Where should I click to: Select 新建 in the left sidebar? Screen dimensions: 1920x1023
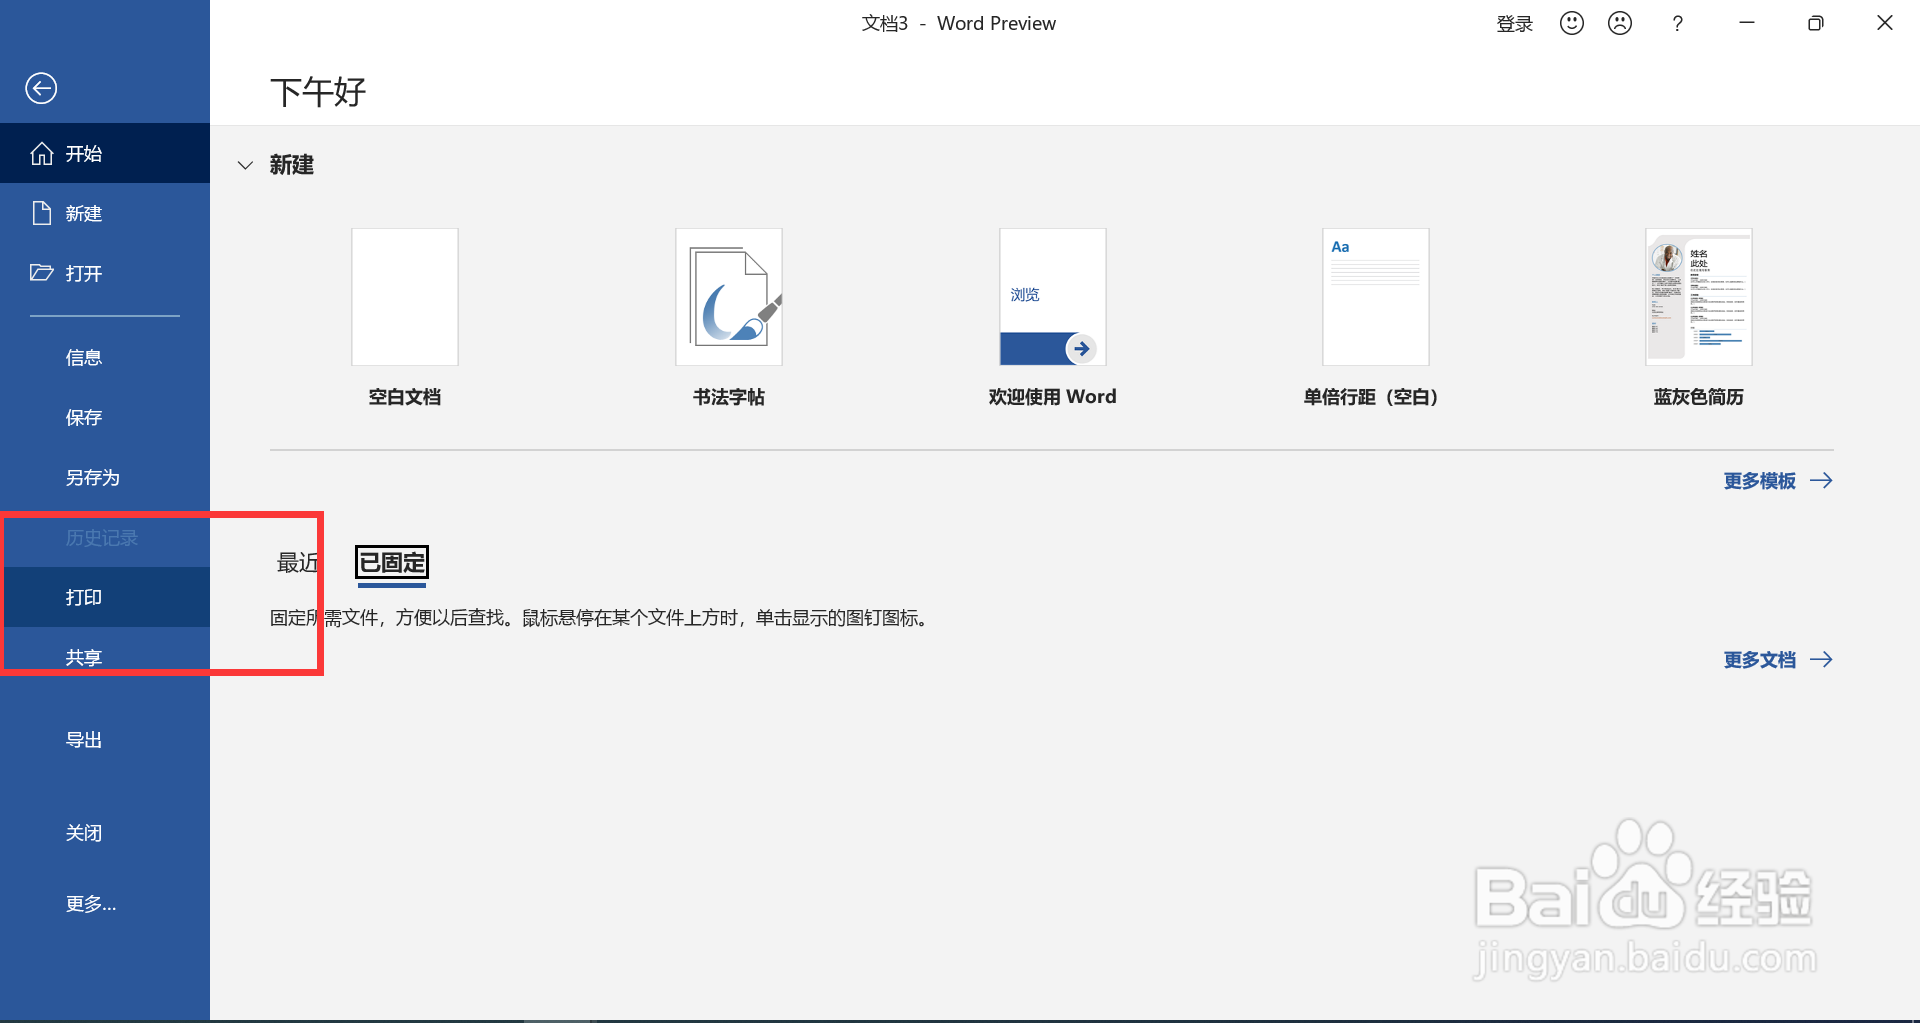105,213
